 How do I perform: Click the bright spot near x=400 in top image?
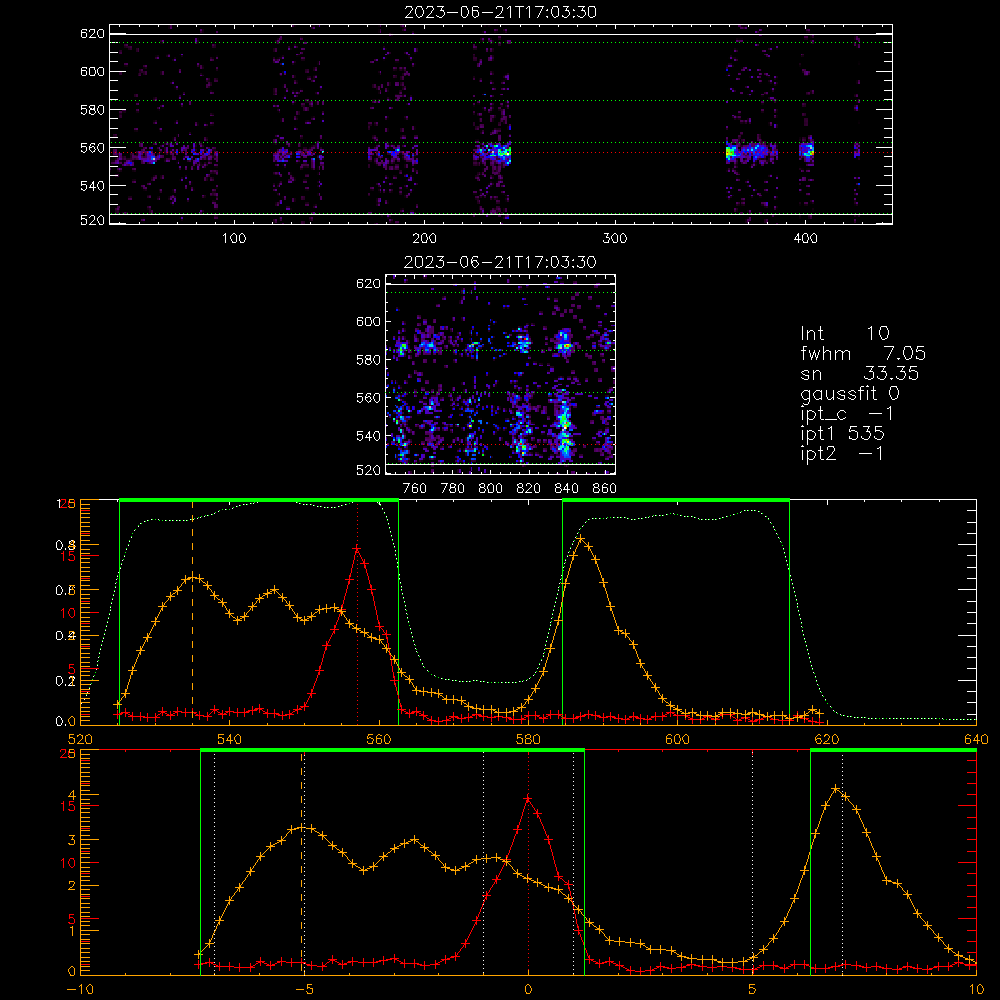click(807, 151)
